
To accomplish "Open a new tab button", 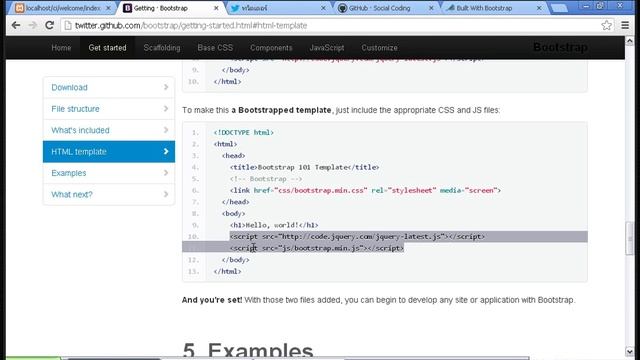I will tap(559, 8).
